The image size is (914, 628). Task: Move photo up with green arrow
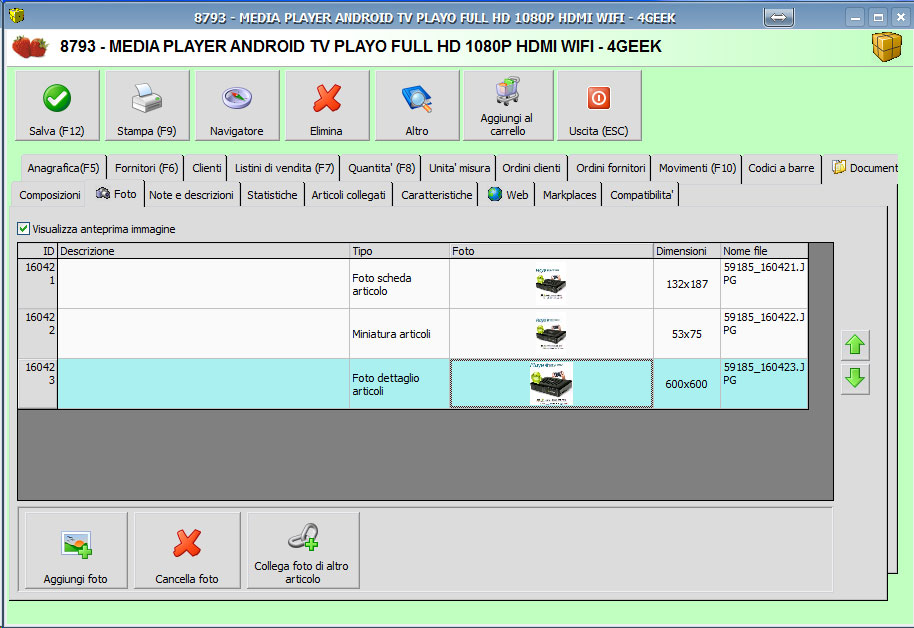click(x=855, y=345)
